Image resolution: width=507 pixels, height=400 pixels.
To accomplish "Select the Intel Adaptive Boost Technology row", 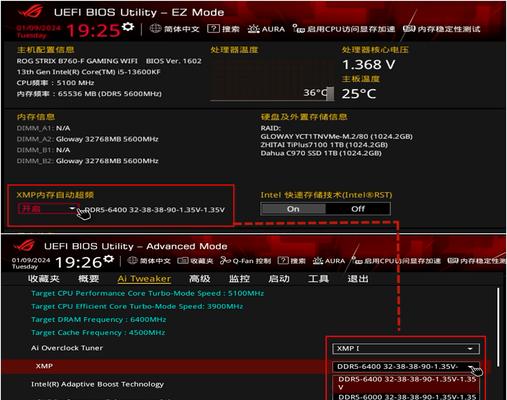I will click(x=163, y=384).
